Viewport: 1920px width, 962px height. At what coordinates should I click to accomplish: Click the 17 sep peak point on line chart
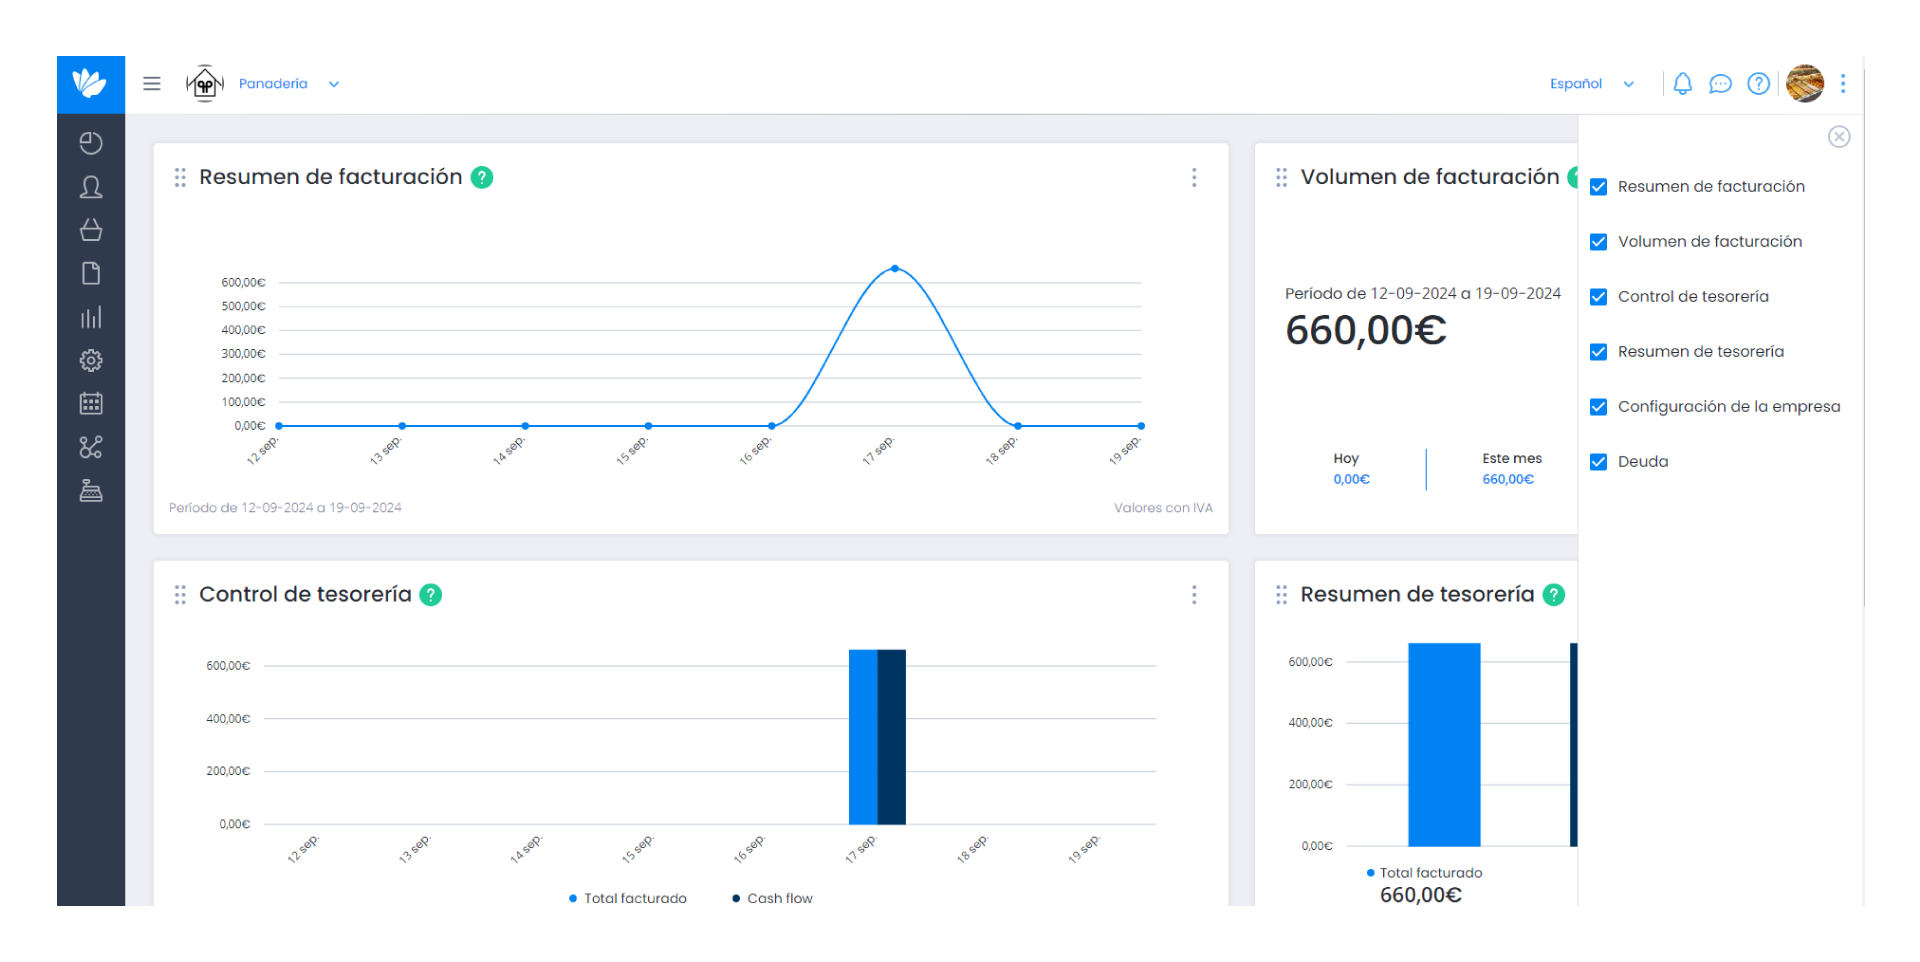895,268
